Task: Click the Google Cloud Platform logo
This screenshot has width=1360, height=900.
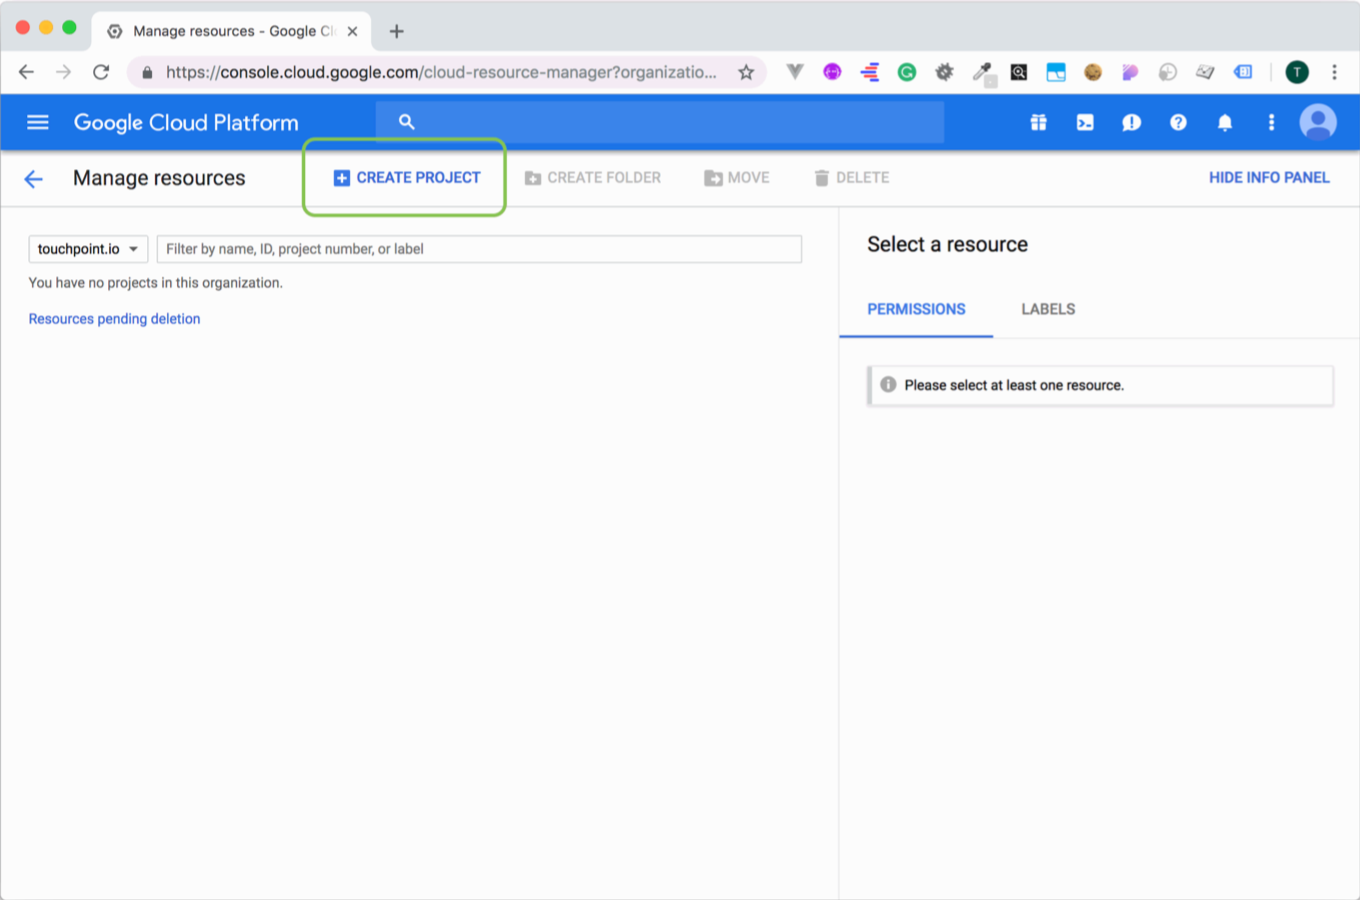Action: [186, 122]
